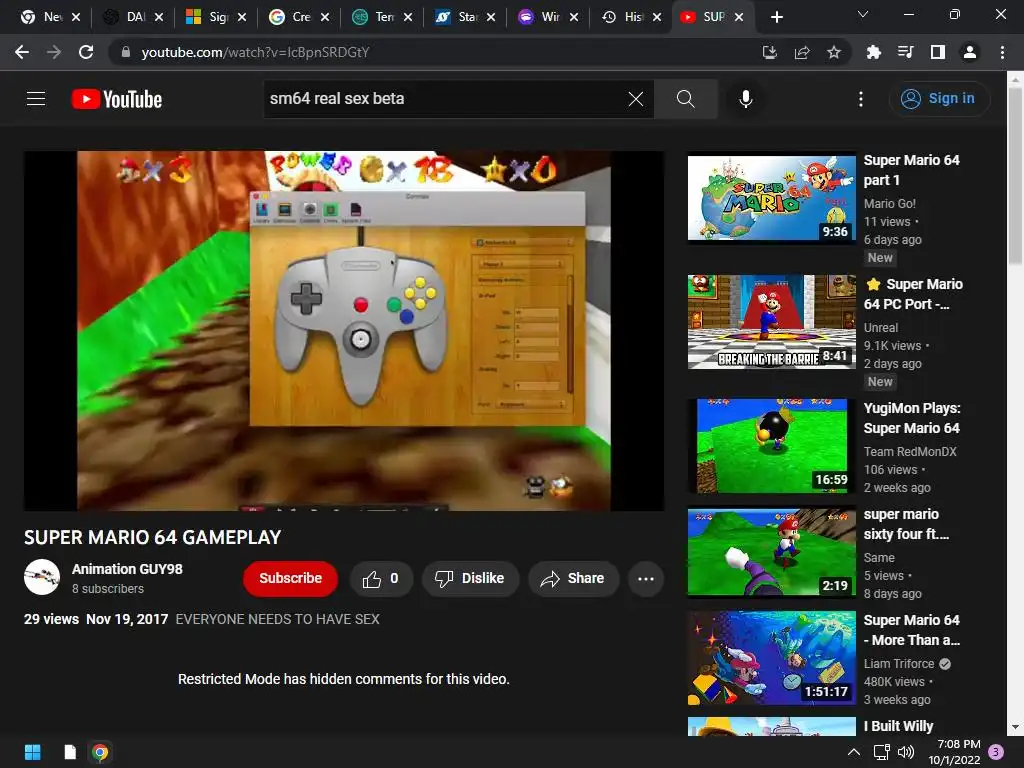Open YouTube settings three-dot menu
The height and width of the screenshot is (768, 1024).
[861, 99]
